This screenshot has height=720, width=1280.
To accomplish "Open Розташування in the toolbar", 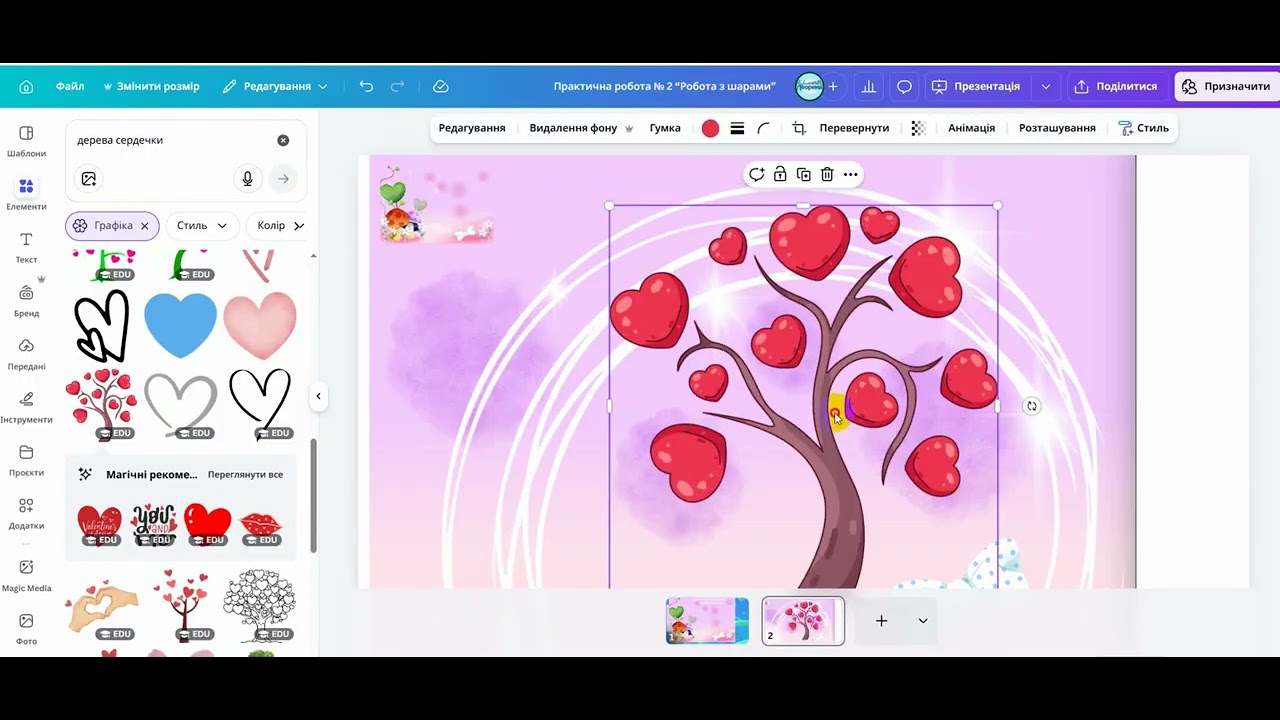I will point(1057,128).
